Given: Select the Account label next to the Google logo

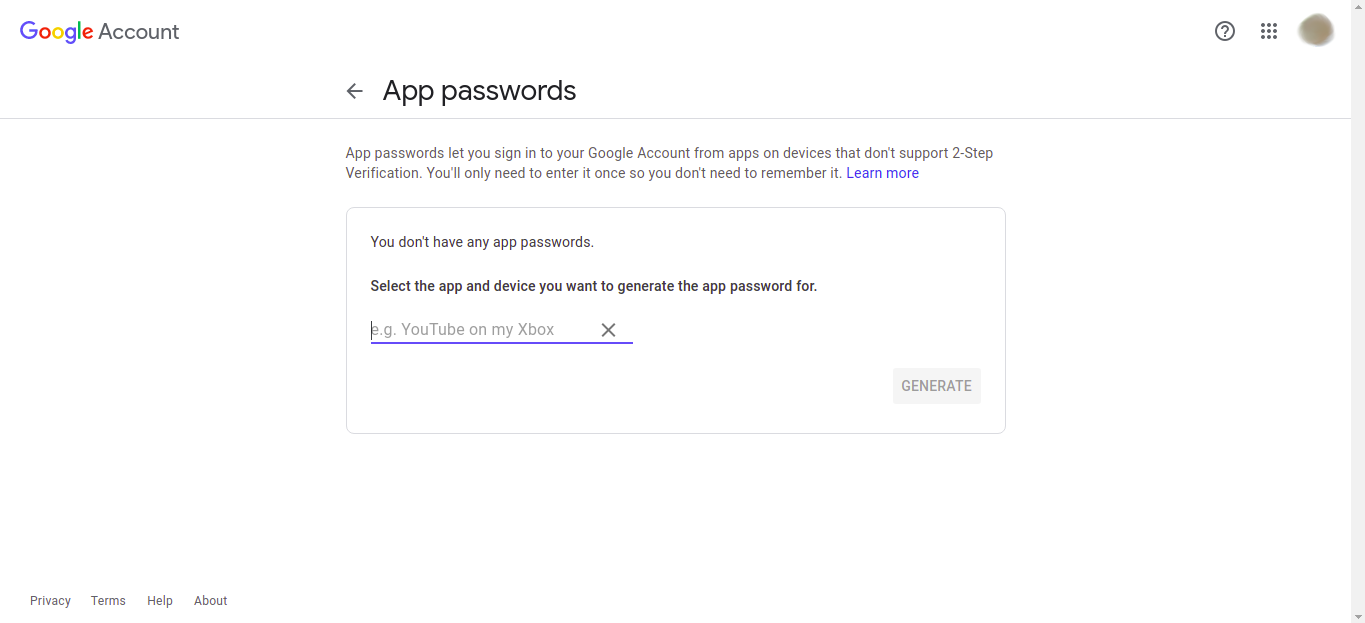Looking at the screenshot, I should point(140,31).
